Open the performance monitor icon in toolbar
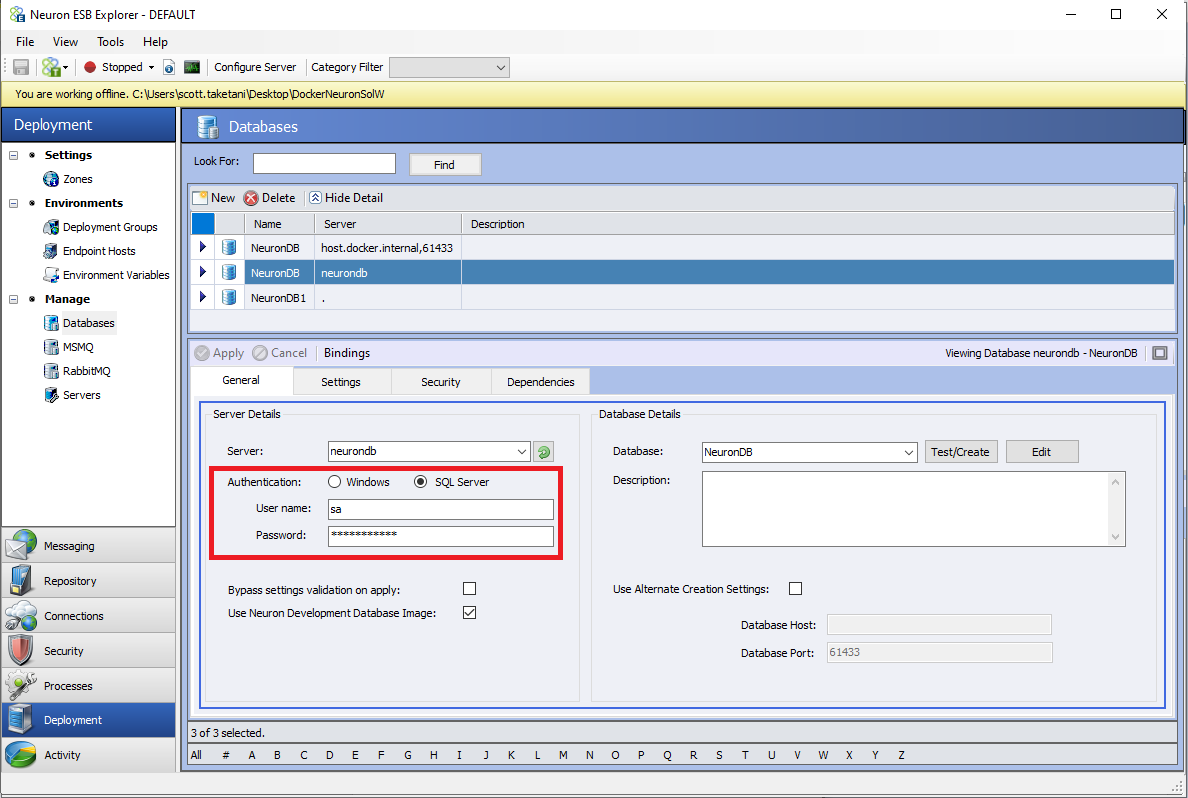Screen dimensions: 1188x798 (x=192, y=67)
